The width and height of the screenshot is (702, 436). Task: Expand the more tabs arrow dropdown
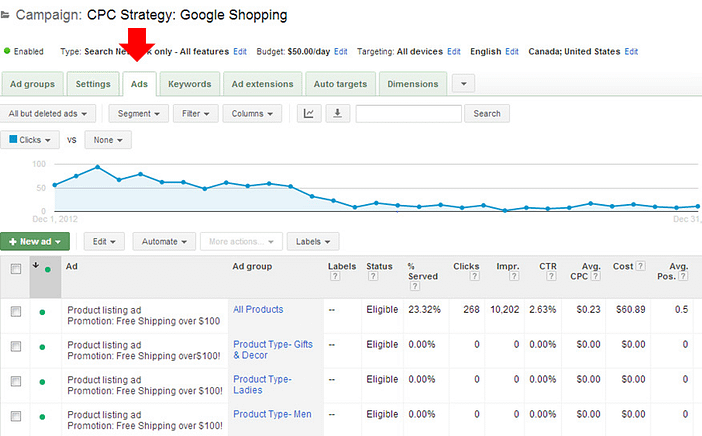[463, 84]
